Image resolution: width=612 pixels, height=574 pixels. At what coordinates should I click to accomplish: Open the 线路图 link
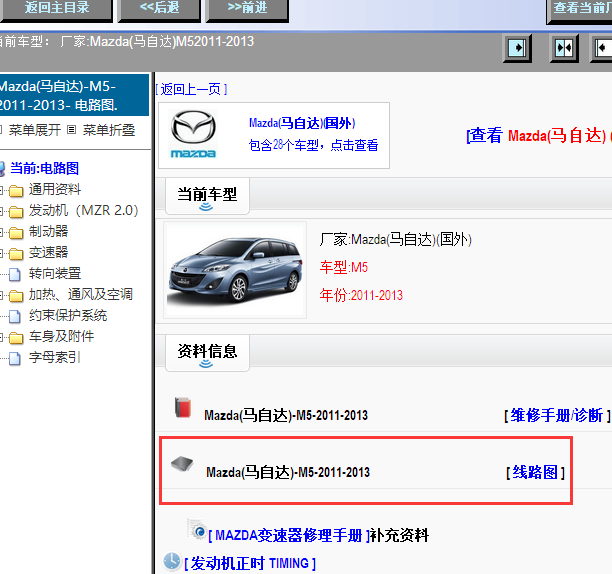tap(535, 473)
